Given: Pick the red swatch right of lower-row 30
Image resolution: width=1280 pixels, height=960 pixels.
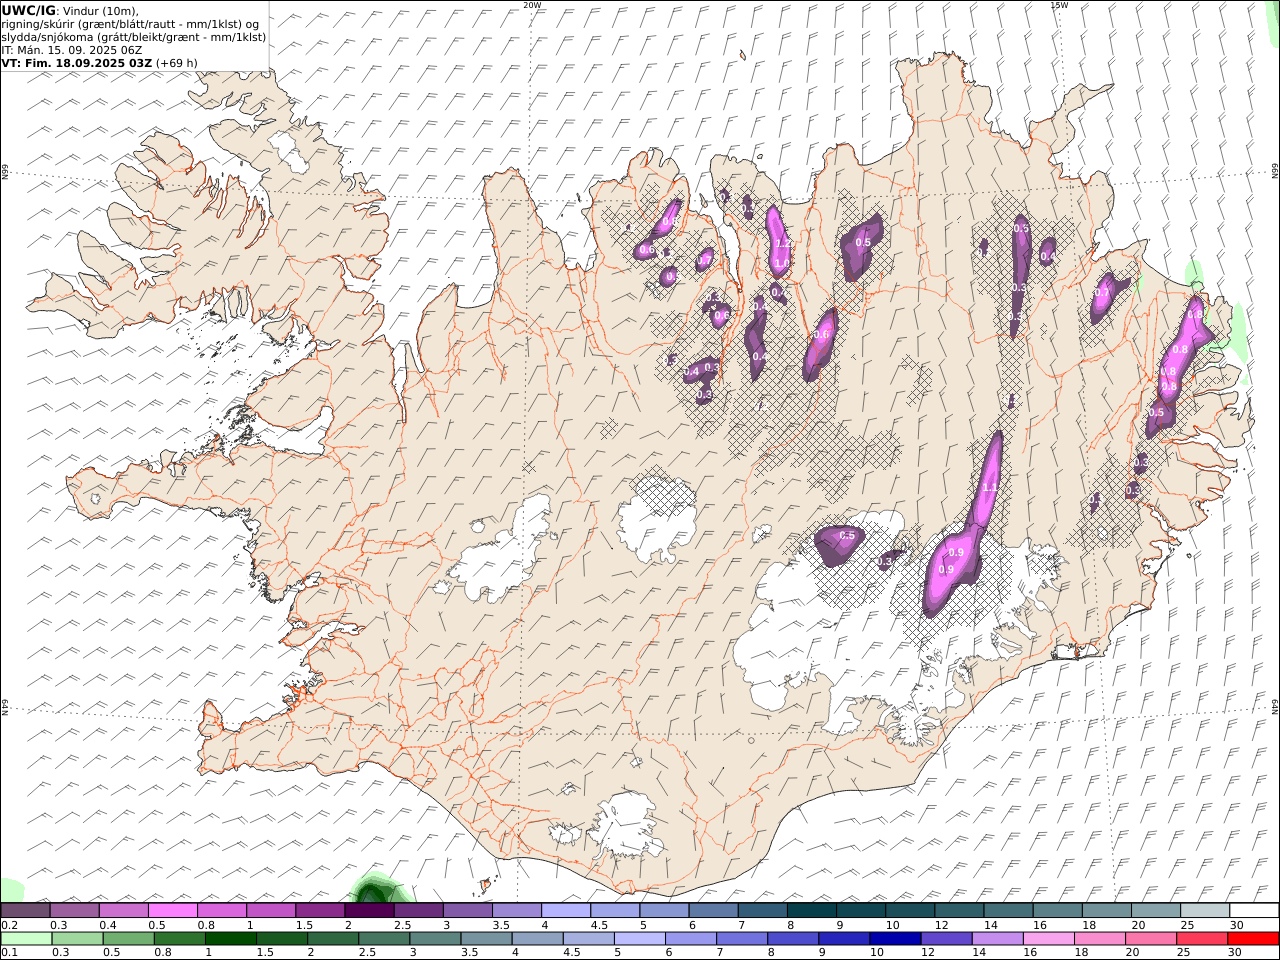Looking at the screenshot, I should [x=1252, y=939].
